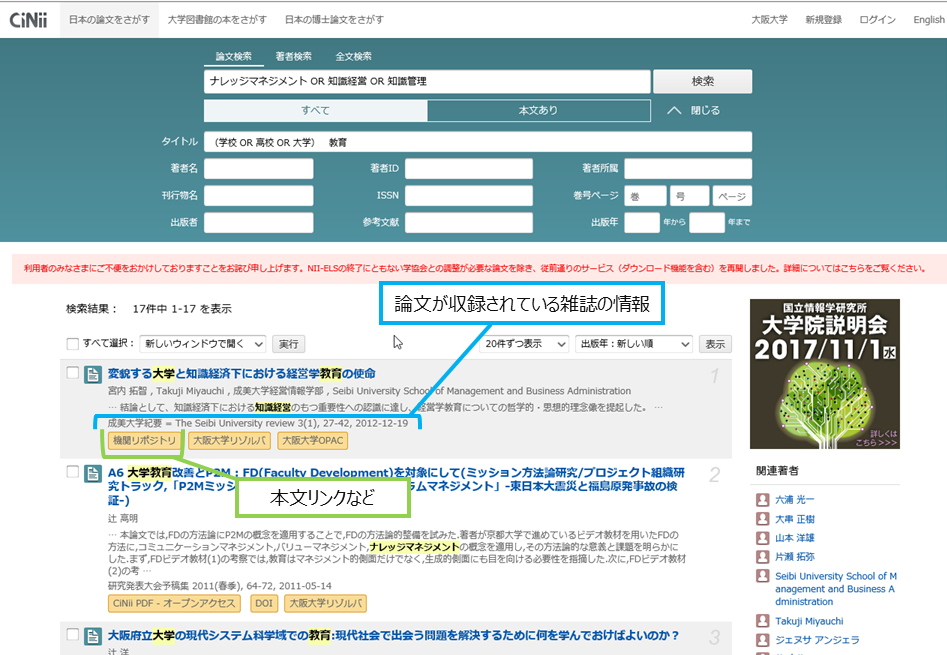
Task: Click author icon next to 山本 洋雄
Action: [763, 537]
